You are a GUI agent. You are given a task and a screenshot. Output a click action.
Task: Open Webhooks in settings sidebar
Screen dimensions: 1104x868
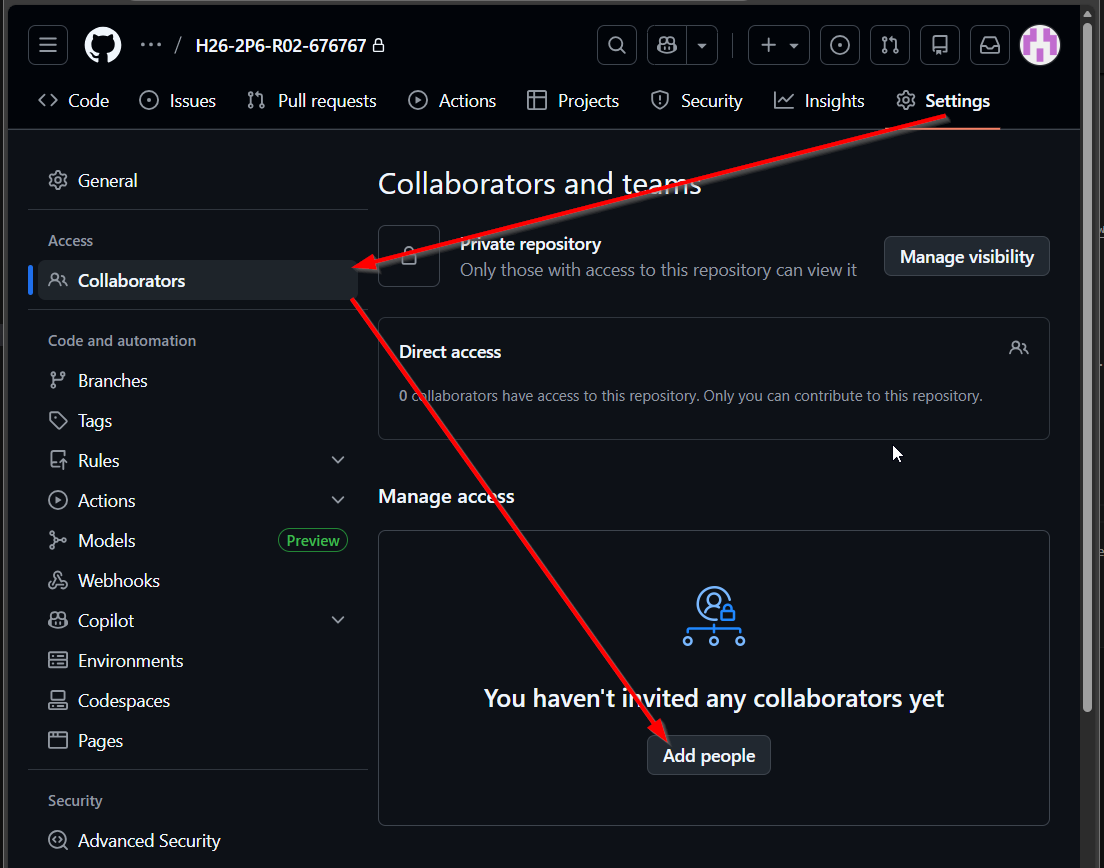[118, 580]
